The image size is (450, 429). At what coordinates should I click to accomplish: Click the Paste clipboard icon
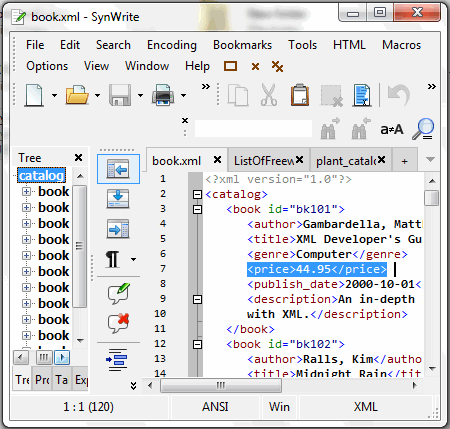point(300,95)
